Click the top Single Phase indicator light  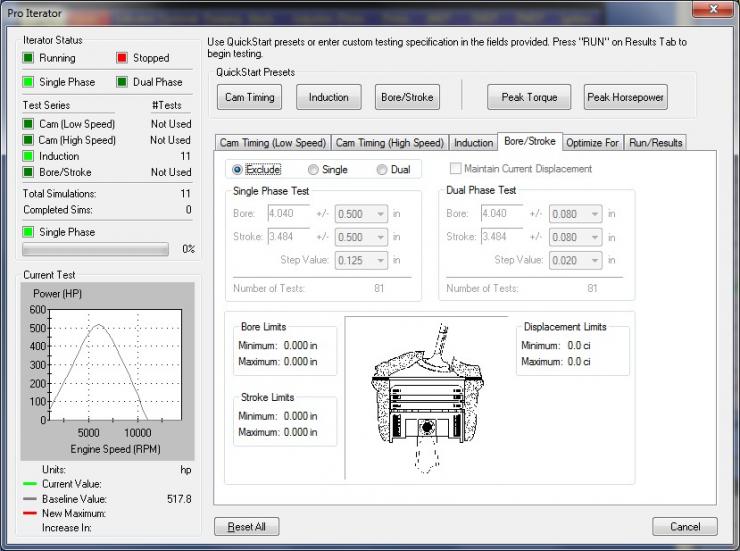(x=28, y=82)
